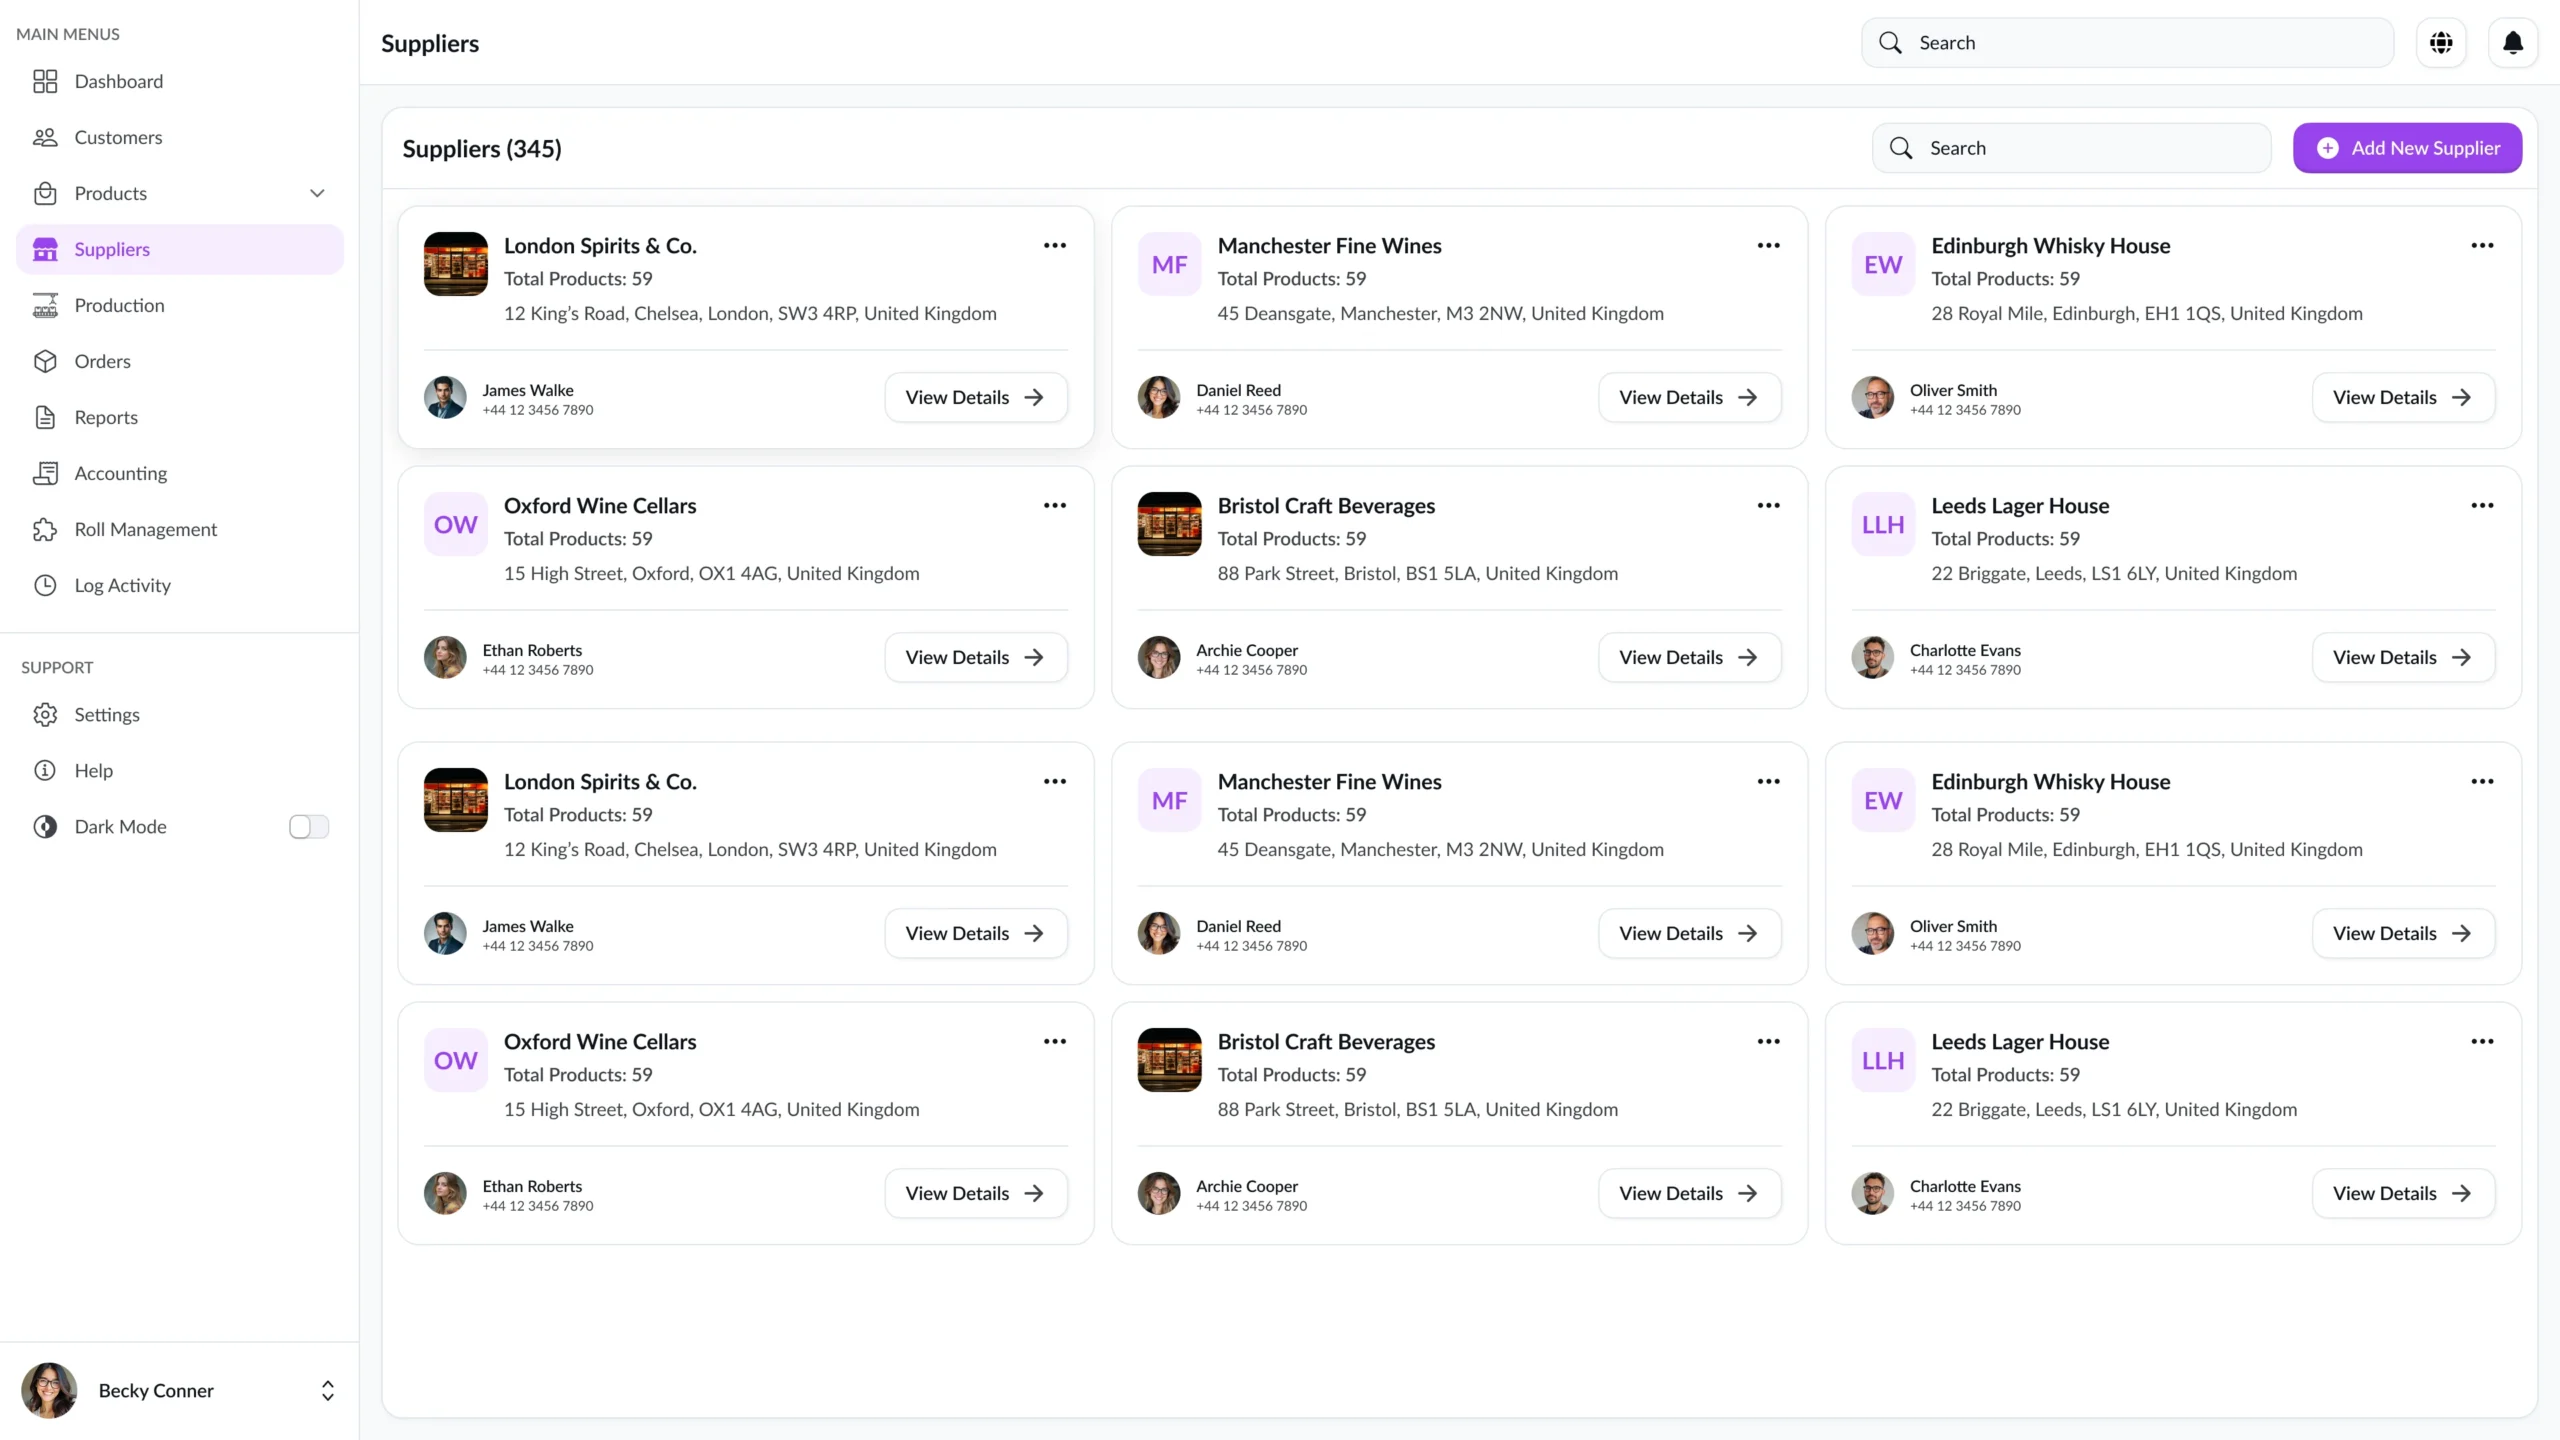
Task: Click Bristol Craft Beverages top thumbnail image
Action: pos(1169,524)
